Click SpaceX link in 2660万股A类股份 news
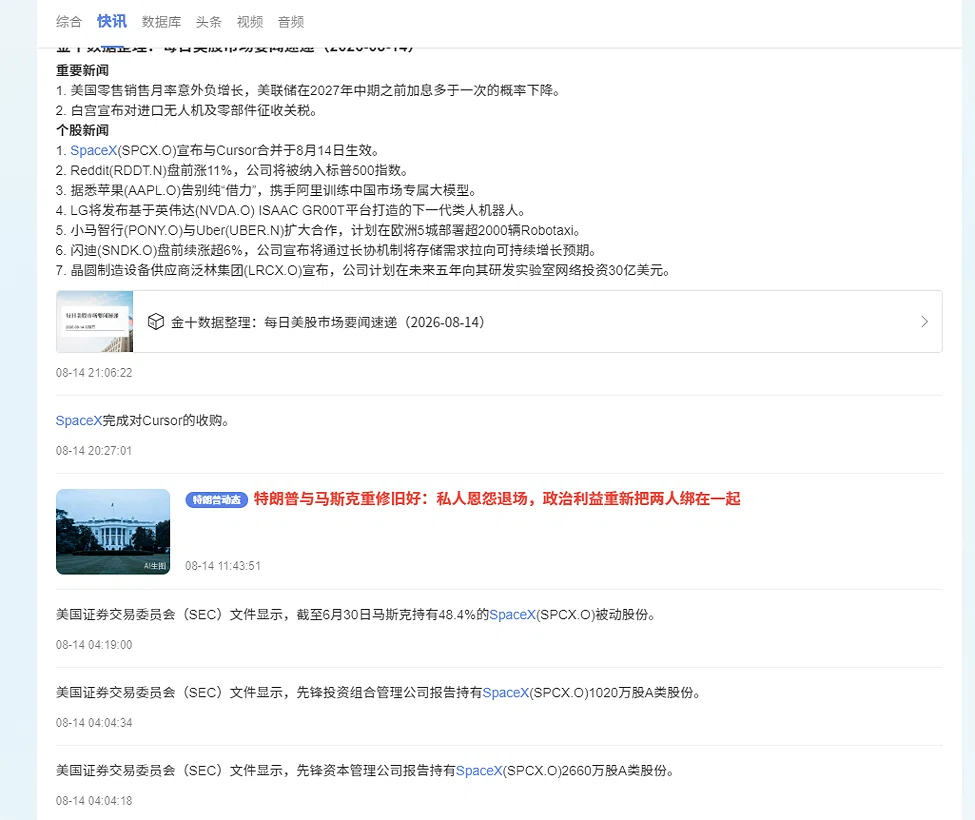 pos(479,771)
